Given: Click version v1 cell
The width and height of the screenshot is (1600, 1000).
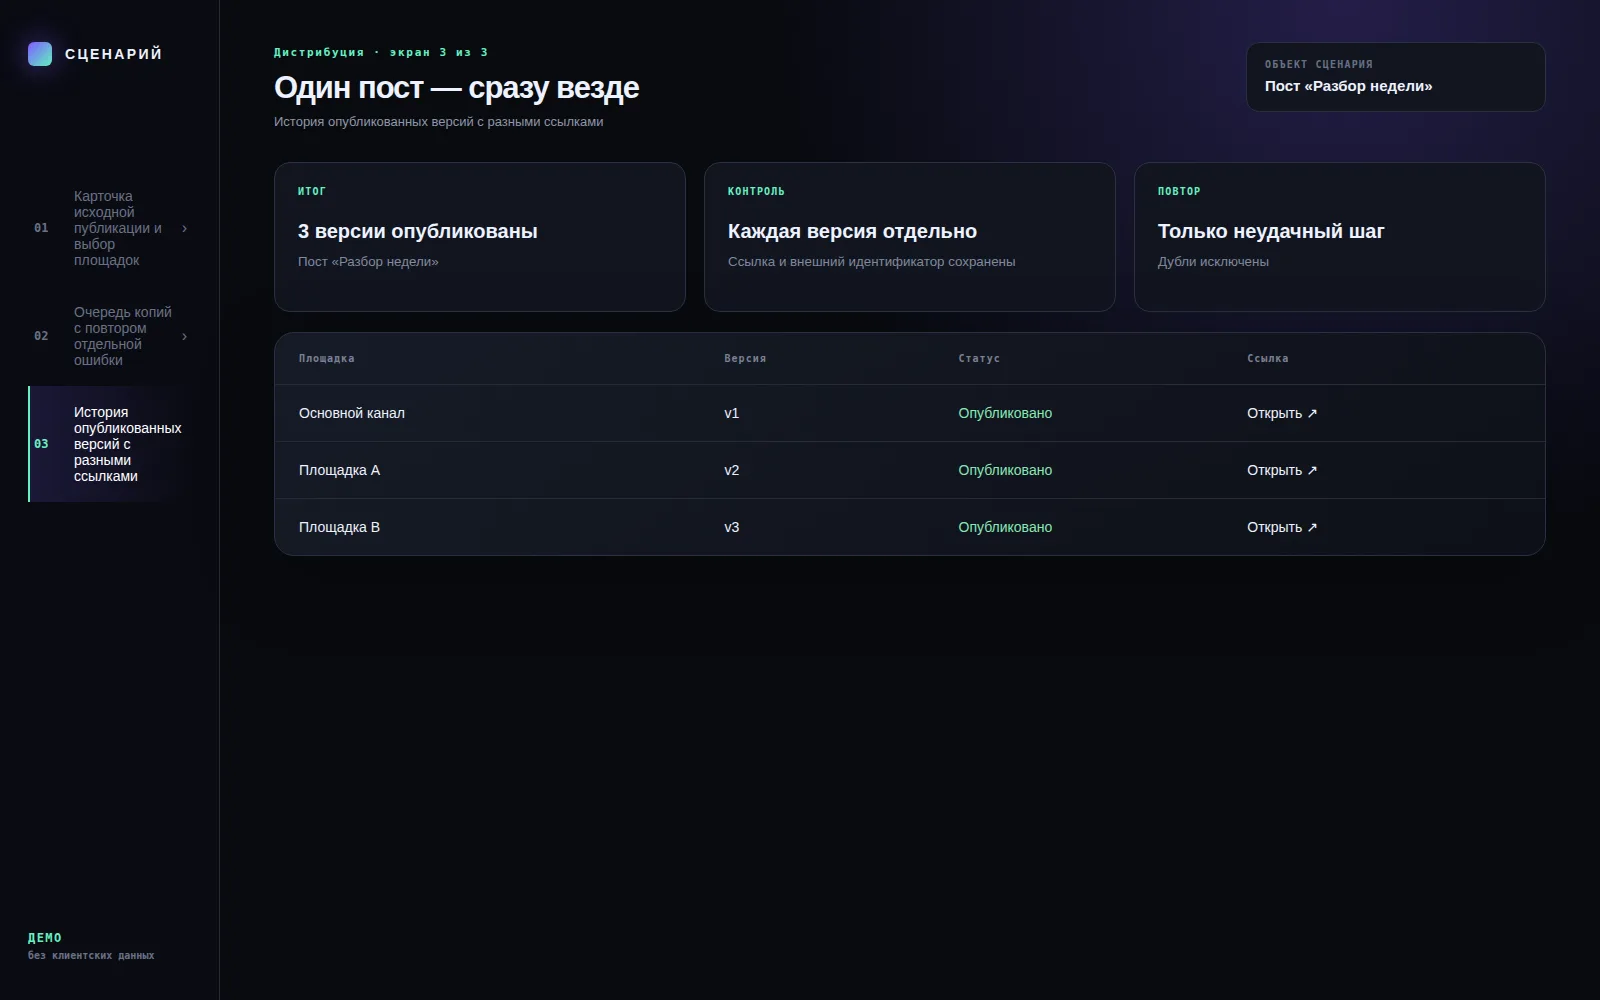Looking at the screenshot, I should (732, 413).
